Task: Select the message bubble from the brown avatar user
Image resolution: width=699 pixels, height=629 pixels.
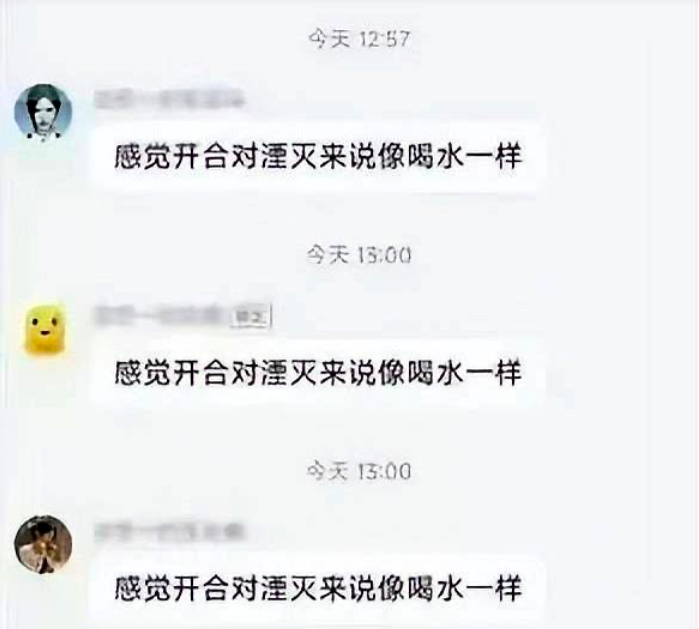Action: pyautogui.click(x=318, y=588)
